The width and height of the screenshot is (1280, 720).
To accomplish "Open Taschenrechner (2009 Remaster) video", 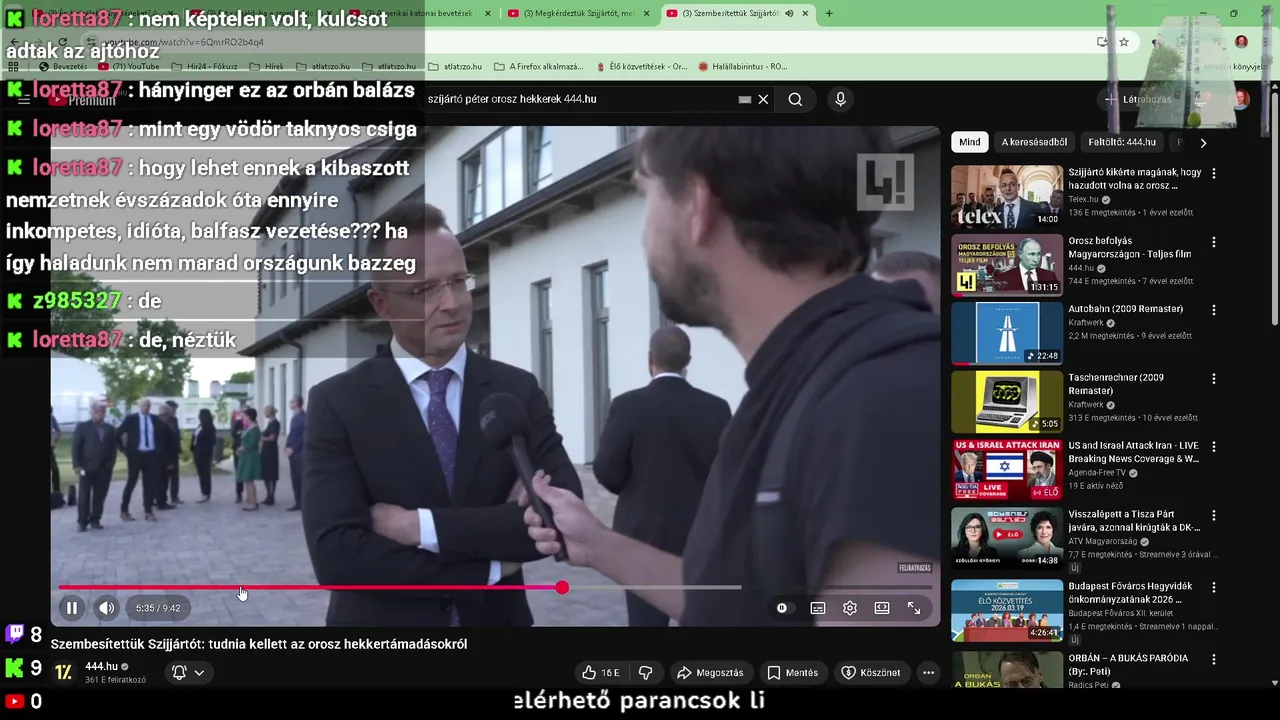I will [x=1007, y=401].
